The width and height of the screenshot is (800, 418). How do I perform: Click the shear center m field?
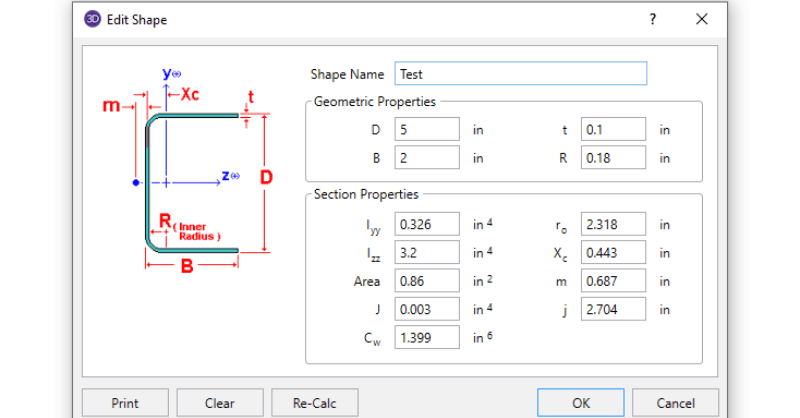(x=613, y=281)
